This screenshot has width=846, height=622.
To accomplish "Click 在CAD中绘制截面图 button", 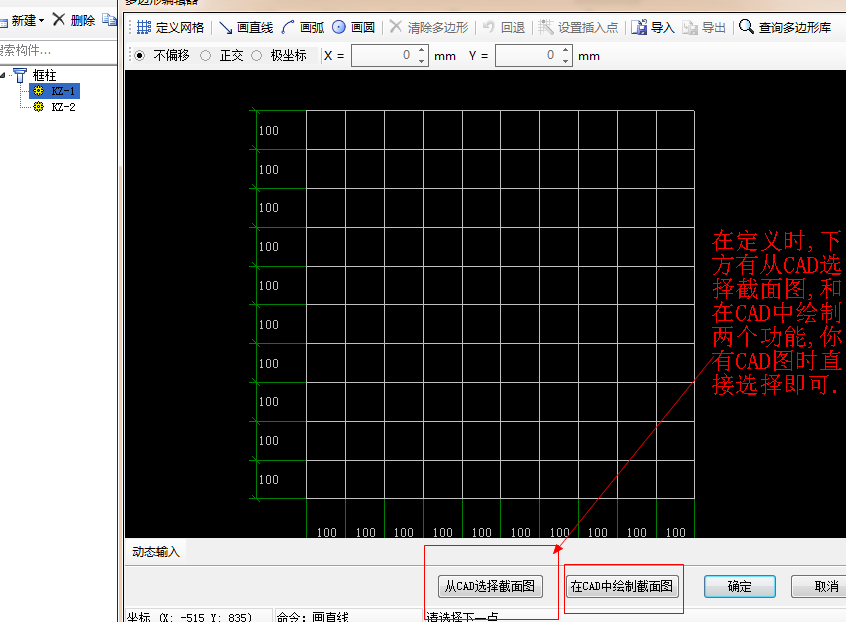I will pos(622,586).
